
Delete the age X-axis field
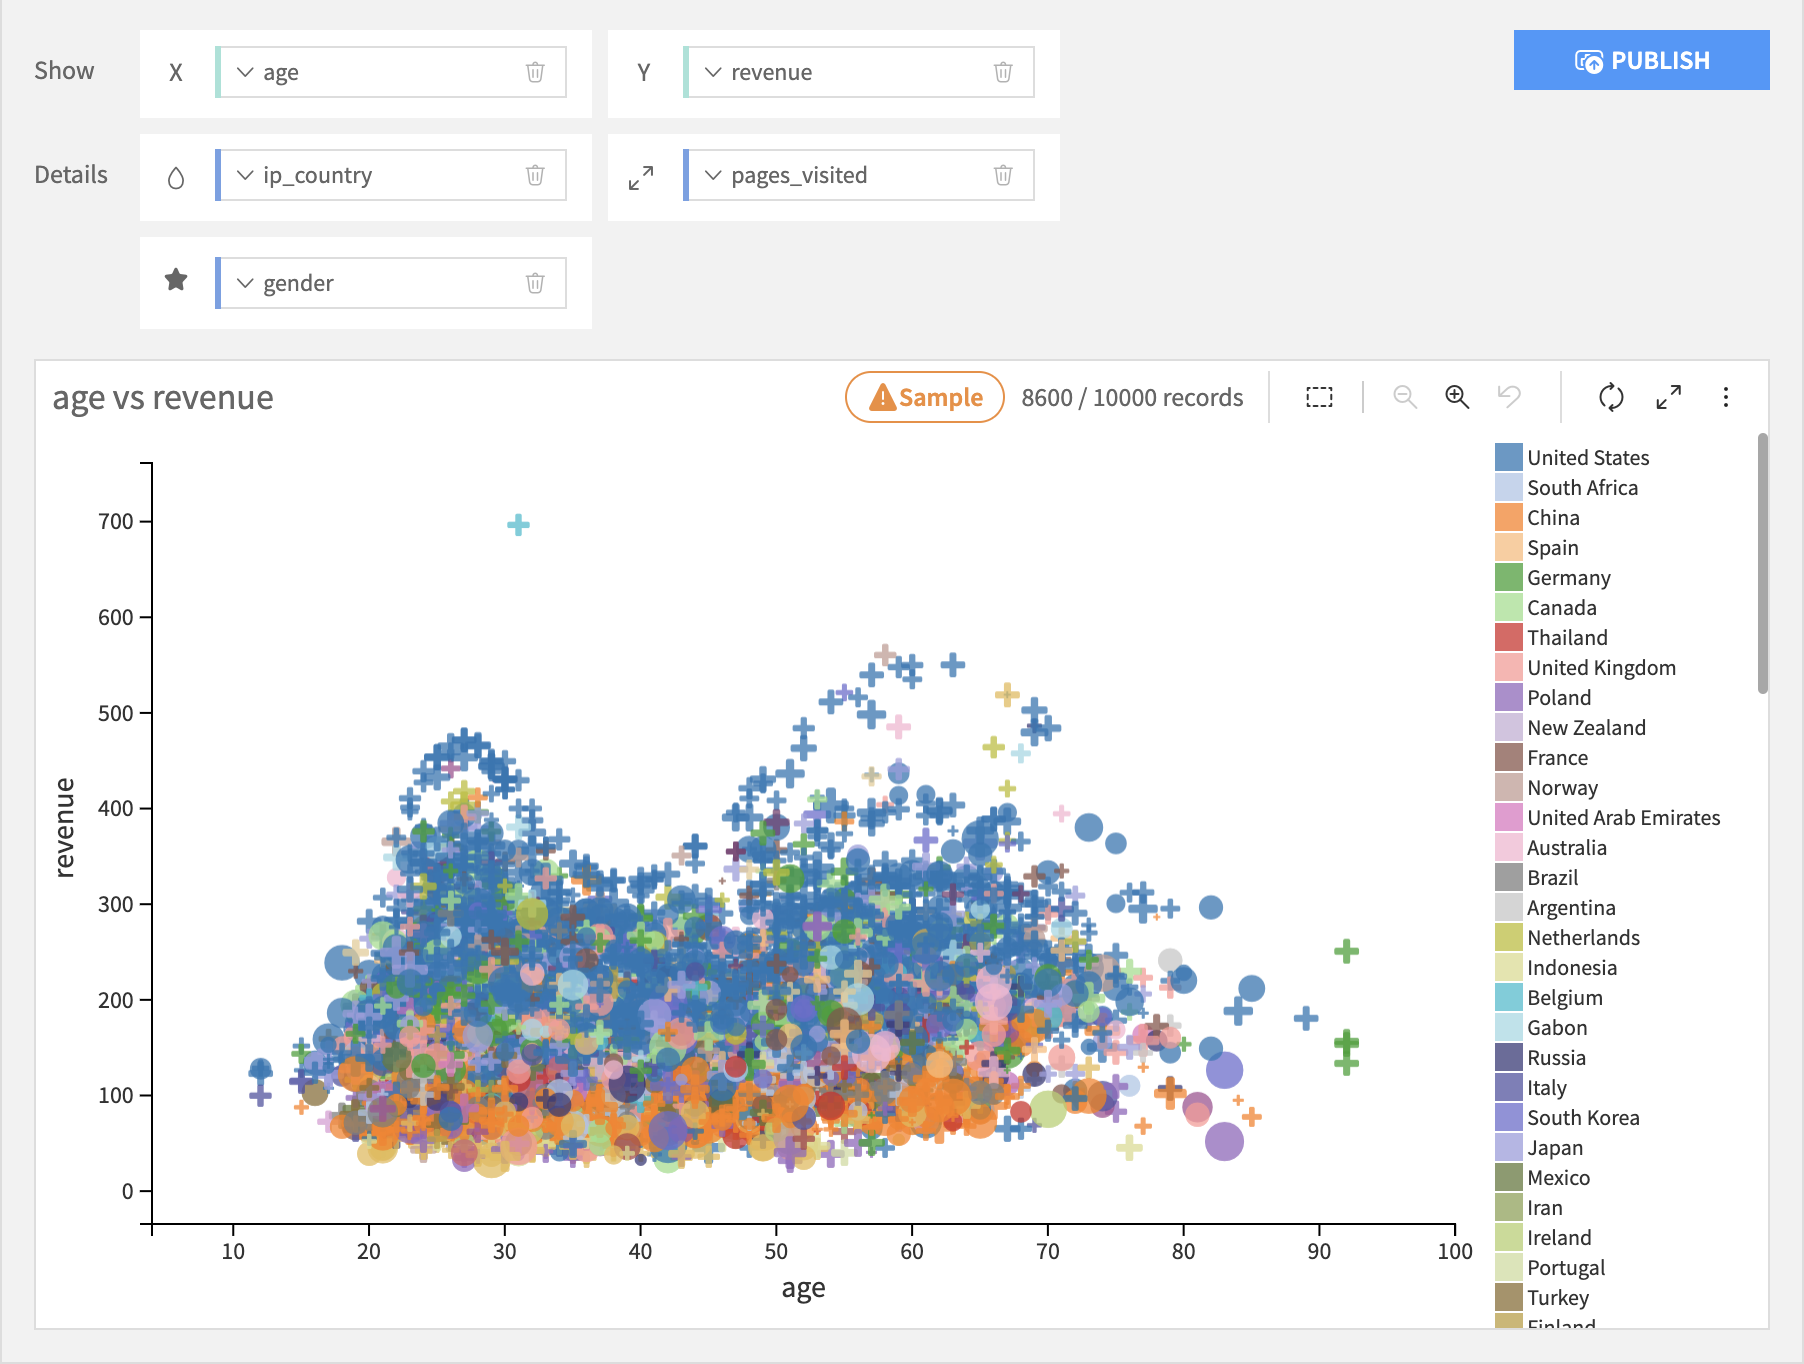coord(535,72)
